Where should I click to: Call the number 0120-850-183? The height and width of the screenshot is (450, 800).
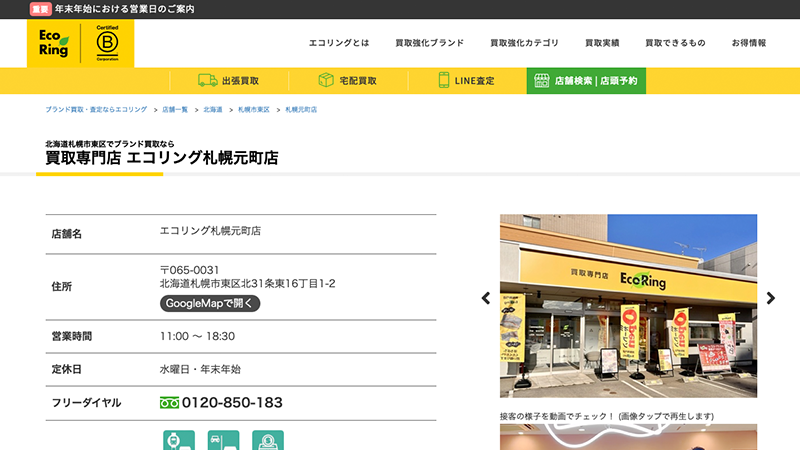coord(232,403)
